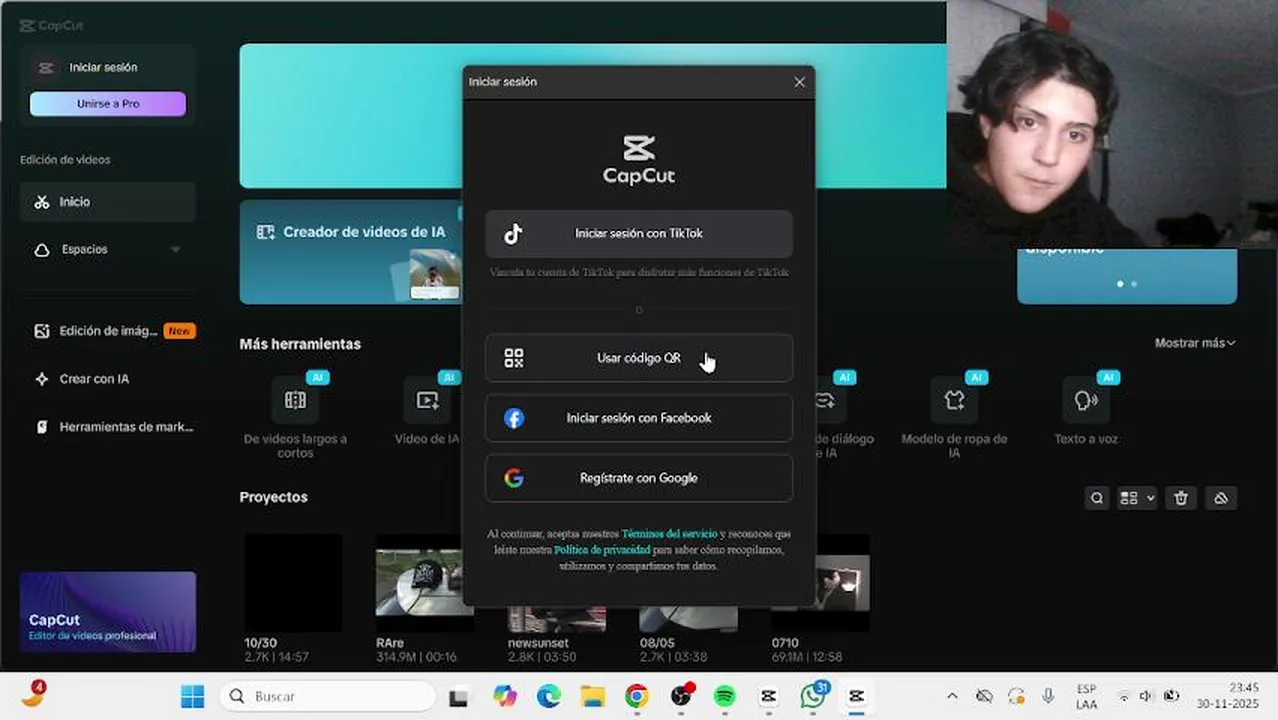1278x720 pixels.
Task: Open Copilot from taskbar
Action: pos(505,696)
